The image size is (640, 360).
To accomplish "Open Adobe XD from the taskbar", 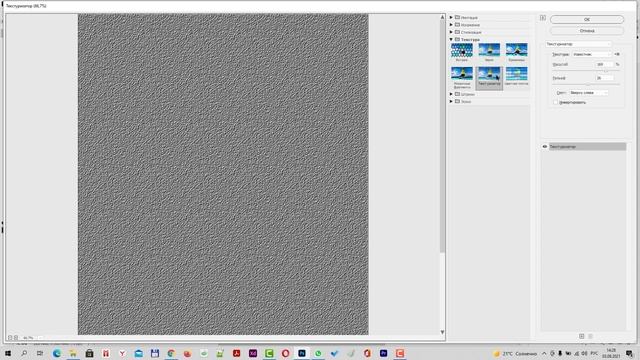I will click(253, 353).
